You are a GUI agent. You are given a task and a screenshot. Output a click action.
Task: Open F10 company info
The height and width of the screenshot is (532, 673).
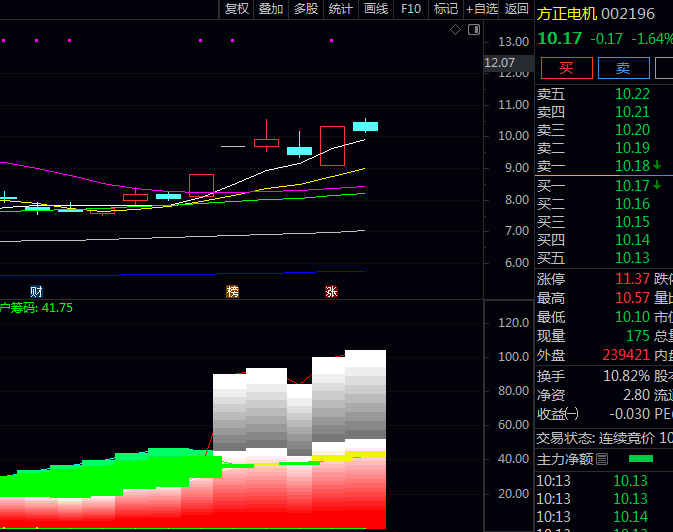411,9
